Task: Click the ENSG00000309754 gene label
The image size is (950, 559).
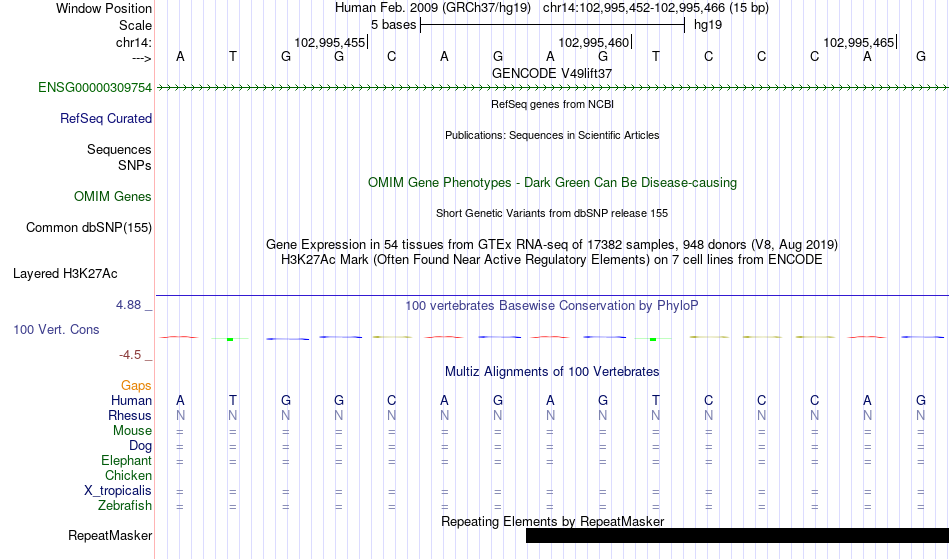Action: point(95,88)
